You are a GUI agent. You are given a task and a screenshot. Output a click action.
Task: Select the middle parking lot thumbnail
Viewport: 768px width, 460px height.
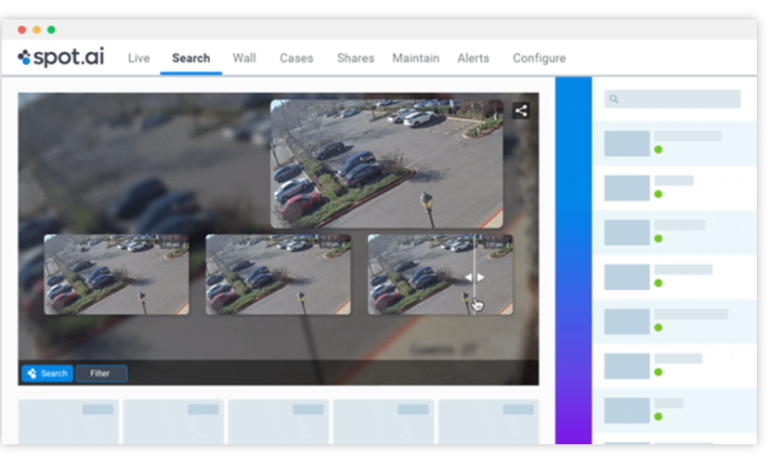[x=278, y=275]
